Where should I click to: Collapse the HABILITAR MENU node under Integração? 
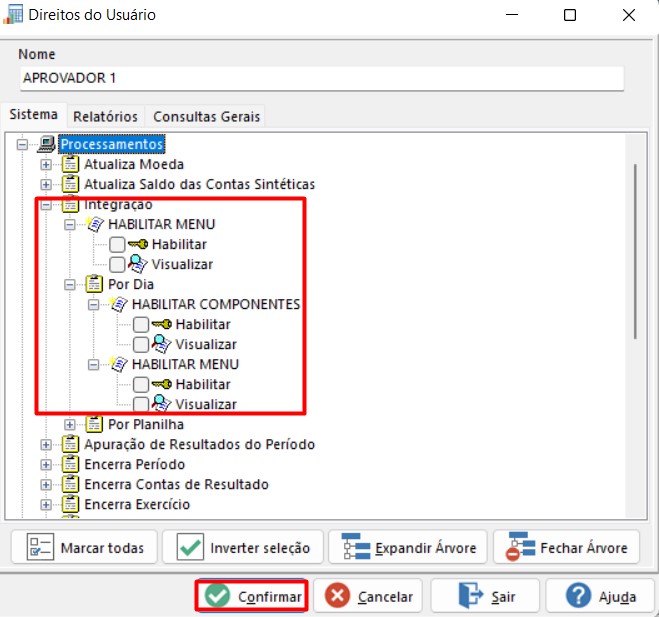(70, 224)
